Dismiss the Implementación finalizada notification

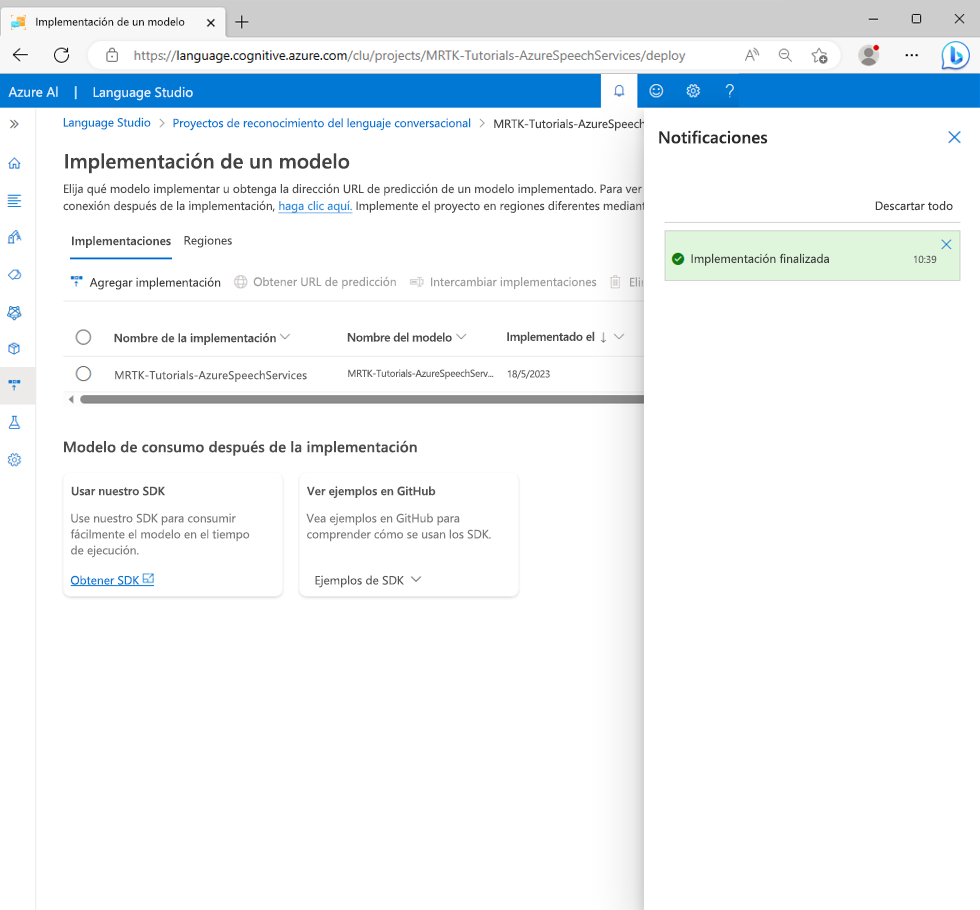point(946,244)
